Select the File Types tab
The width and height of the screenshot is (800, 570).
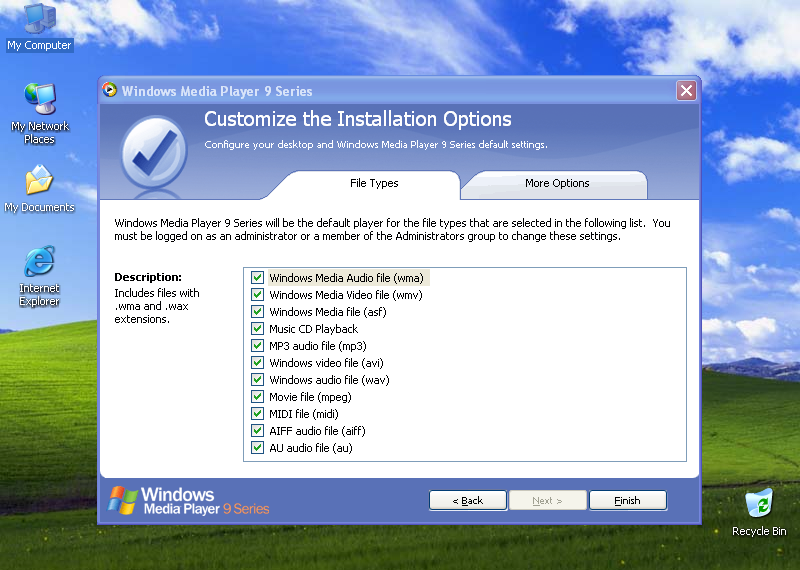click(x=373, y=184)
